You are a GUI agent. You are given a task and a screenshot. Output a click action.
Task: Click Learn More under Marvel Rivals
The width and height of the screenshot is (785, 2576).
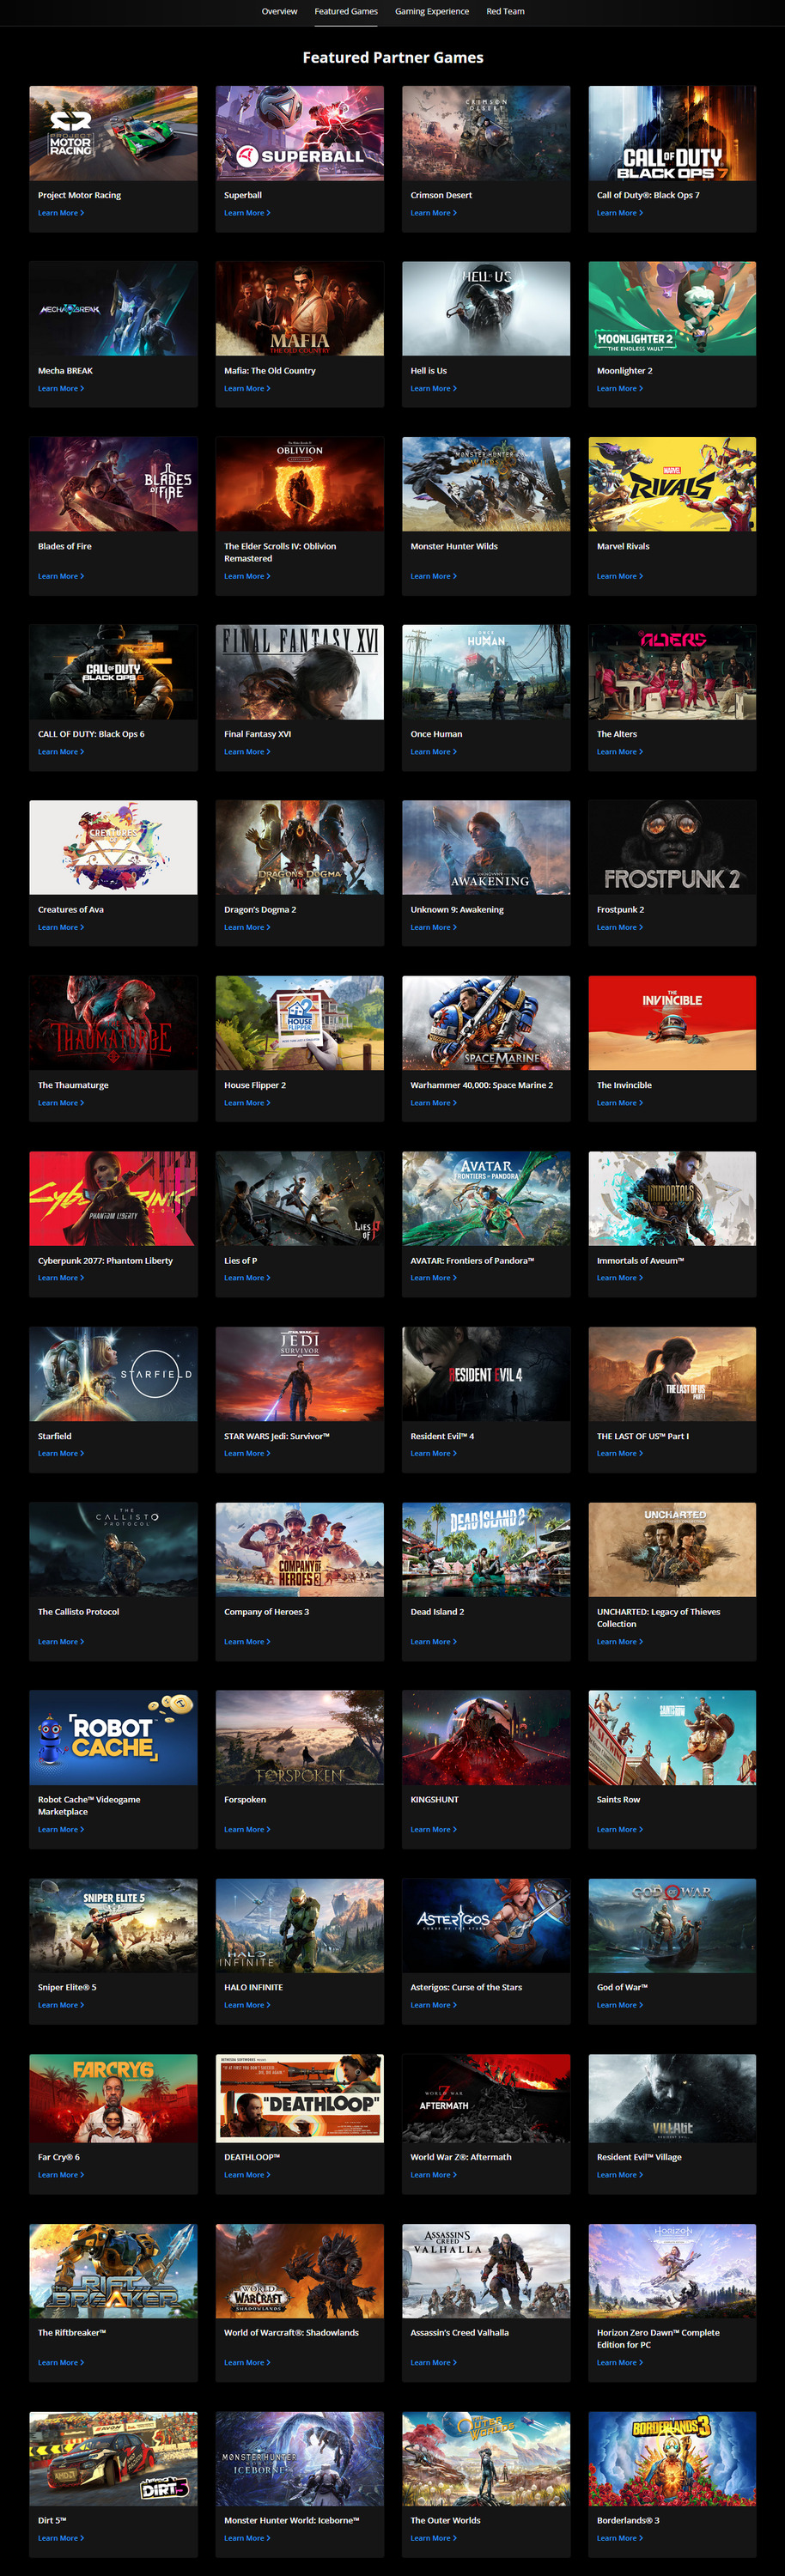click(x=620, y=577)
